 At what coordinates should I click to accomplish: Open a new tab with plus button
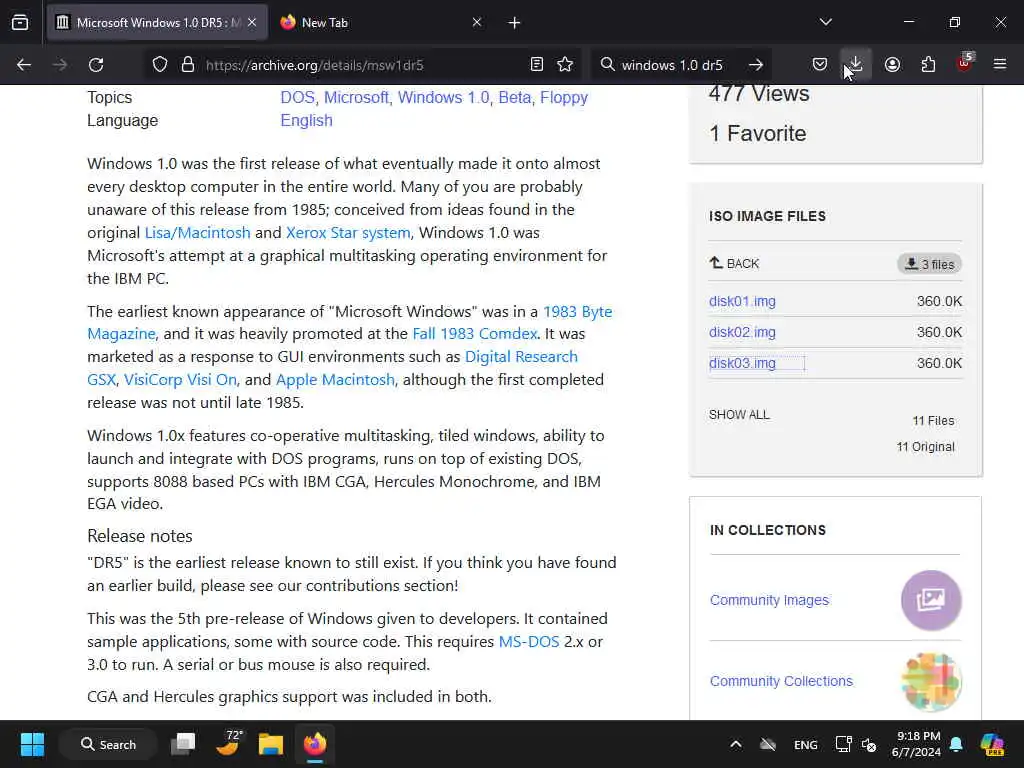click(514, 23)
